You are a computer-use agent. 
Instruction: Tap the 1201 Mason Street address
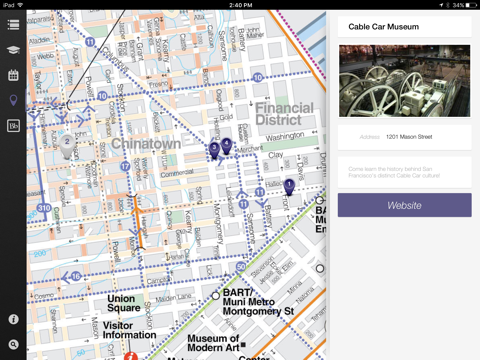coord(409,137)
